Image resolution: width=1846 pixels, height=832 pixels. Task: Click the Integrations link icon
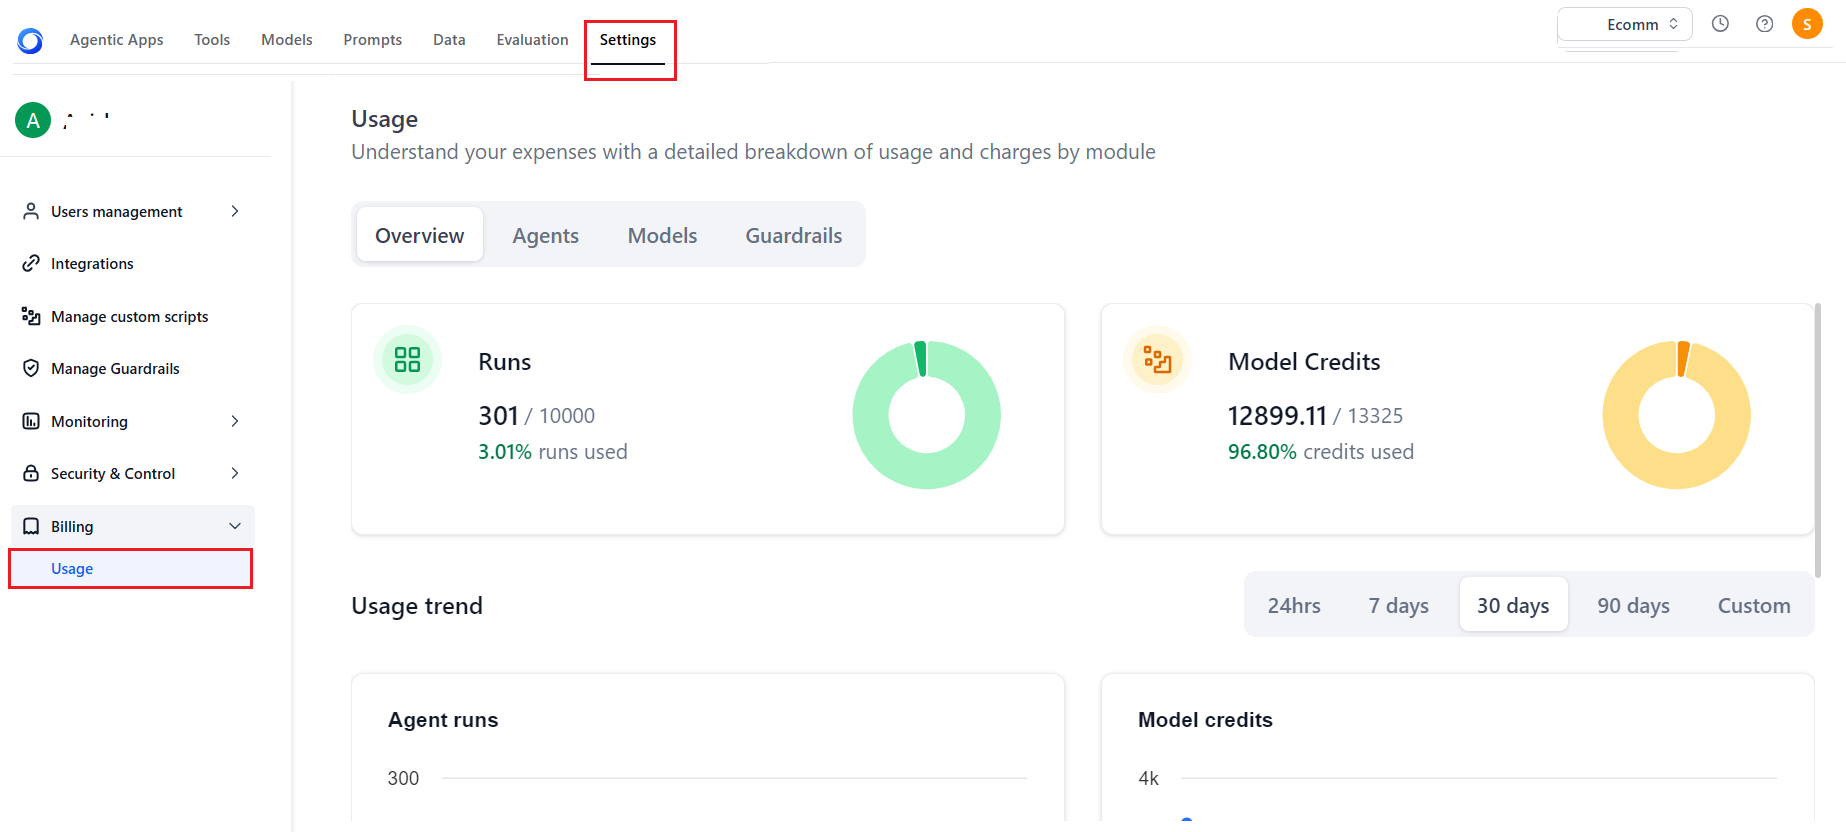(x=31, y=263)
